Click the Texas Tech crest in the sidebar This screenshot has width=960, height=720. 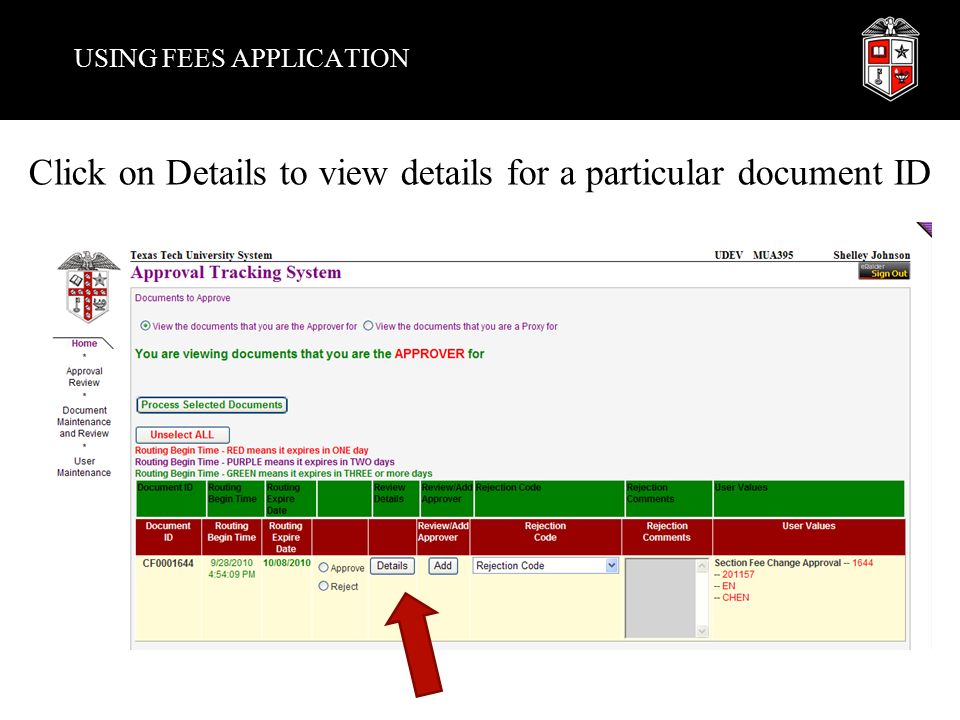point(89,286)
